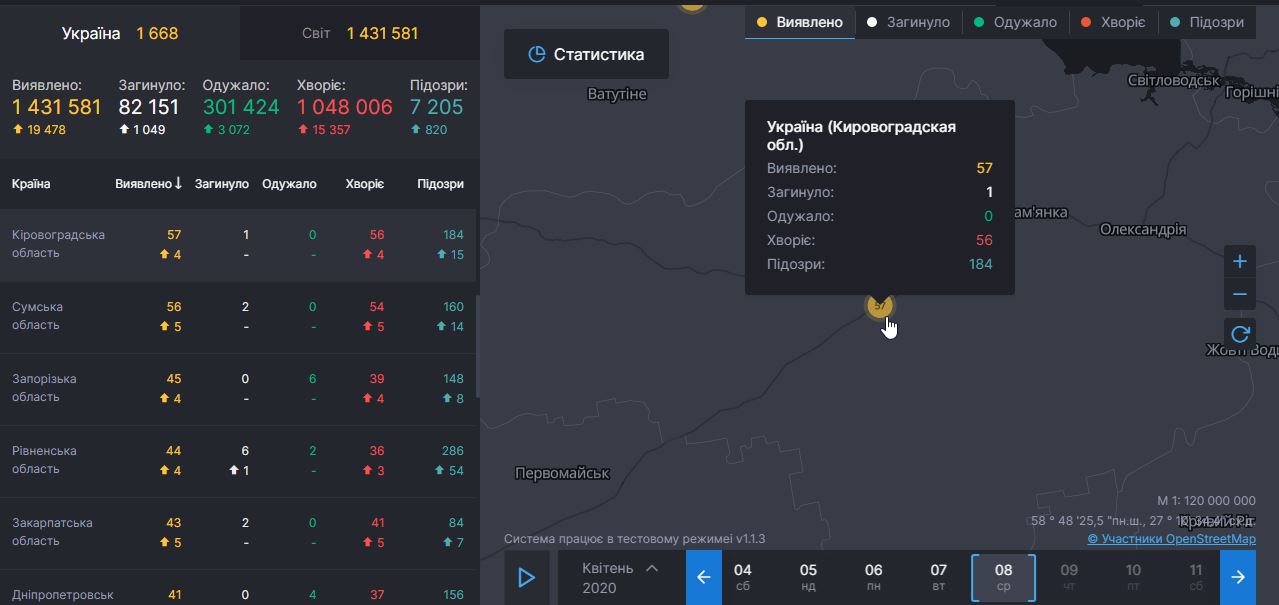Sort table by Виявлено column
This screenshot has width=1279, height=605.
[149, 184]
